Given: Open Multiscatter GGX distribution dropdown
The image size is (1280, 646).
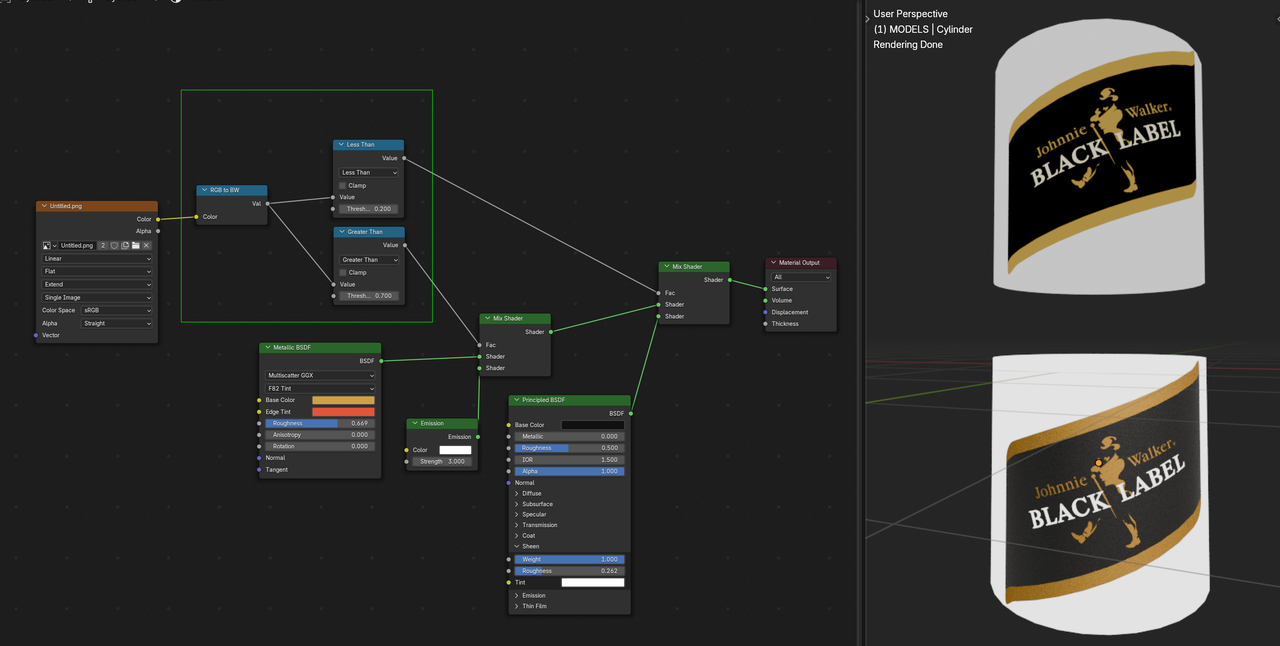Looking at the screenshot, I should (320, 376).
